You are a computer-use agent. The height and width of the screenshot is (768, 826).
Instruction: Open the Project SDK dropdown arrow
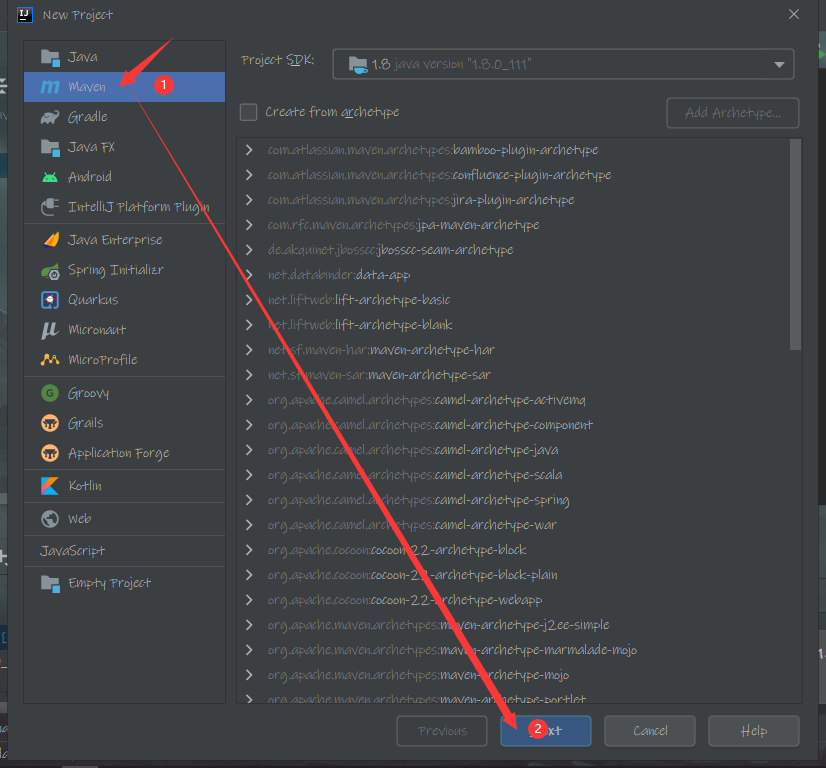pyautogui.click(x=779, y=65)
